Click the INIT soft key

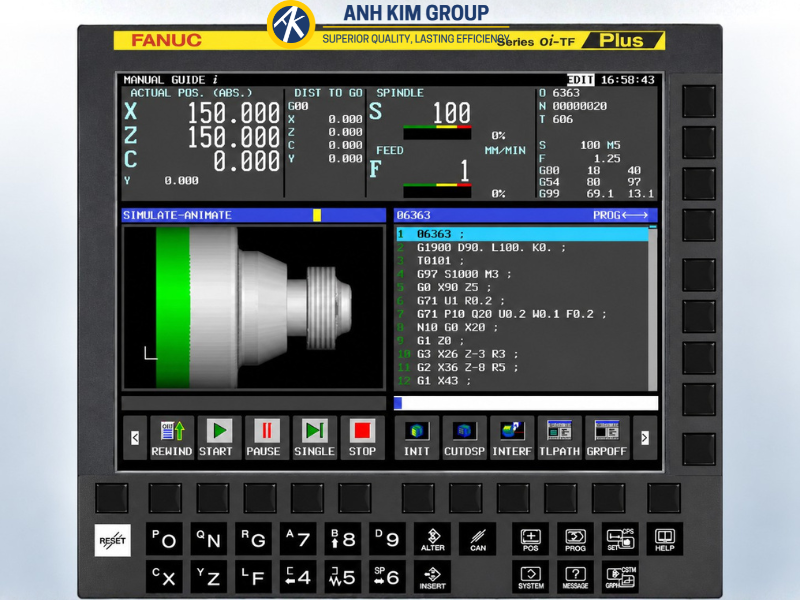click(416, 438)
